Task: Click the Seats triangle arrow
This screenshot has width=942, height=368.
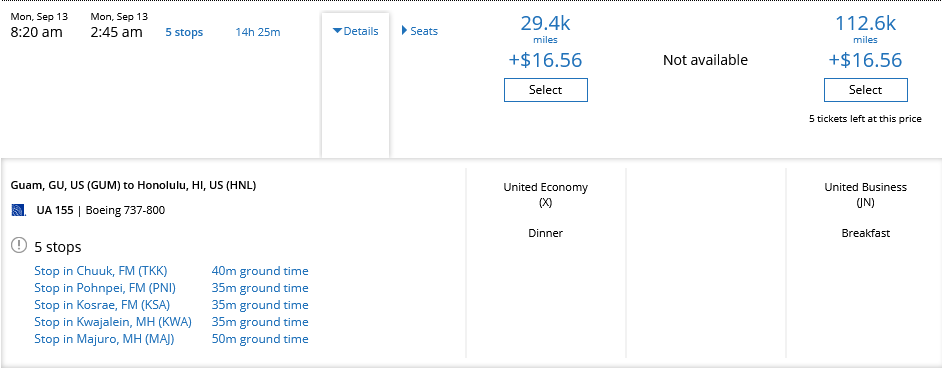Action: [x=404, y=31]
